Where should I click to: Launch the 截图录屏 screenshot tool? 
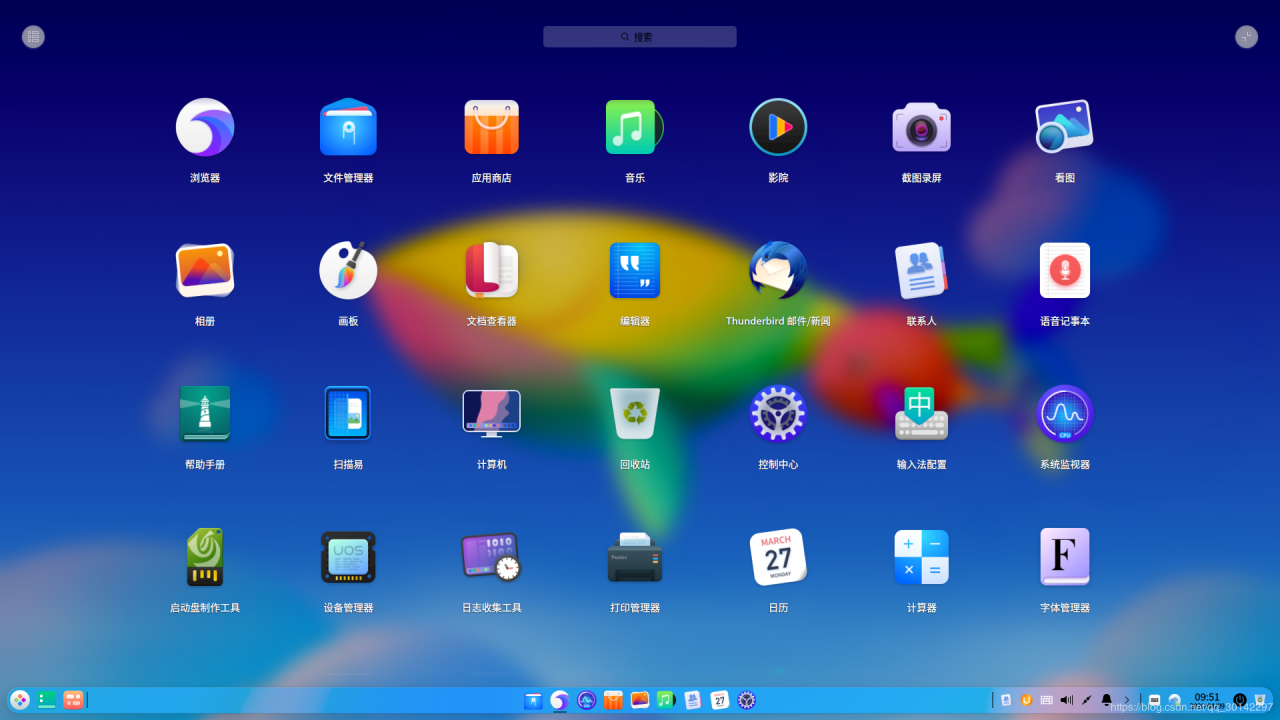click(921, 127)
